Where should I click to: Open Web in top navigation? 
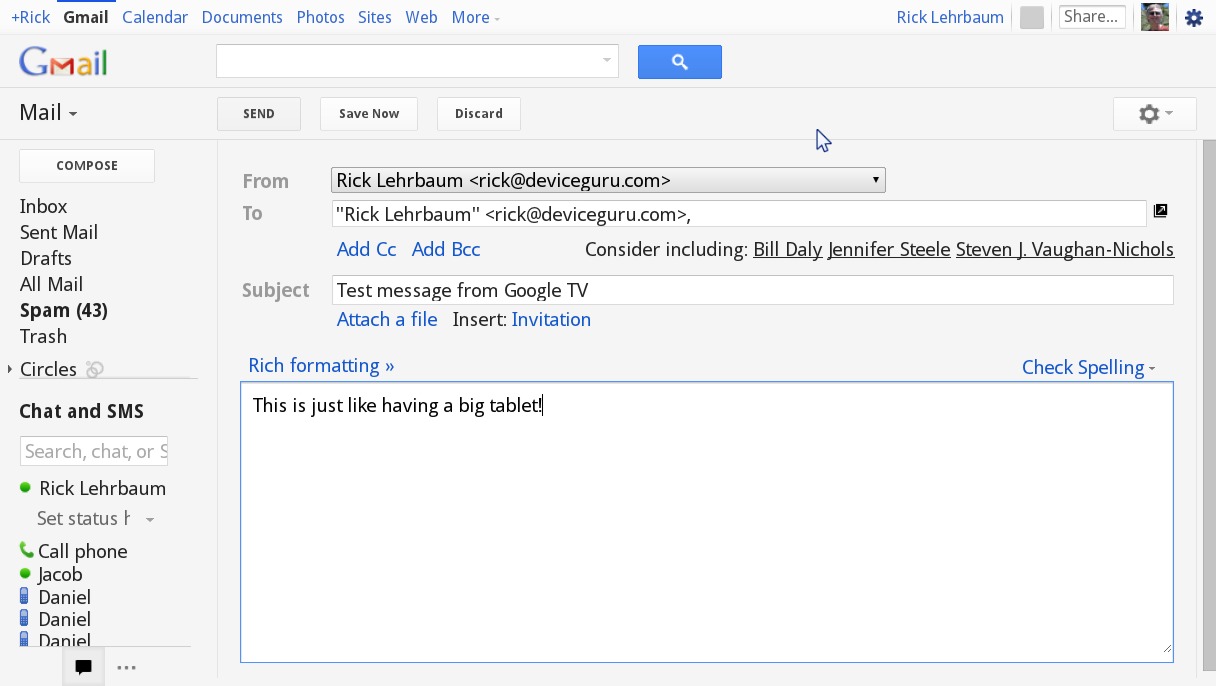tap(421, 17)
